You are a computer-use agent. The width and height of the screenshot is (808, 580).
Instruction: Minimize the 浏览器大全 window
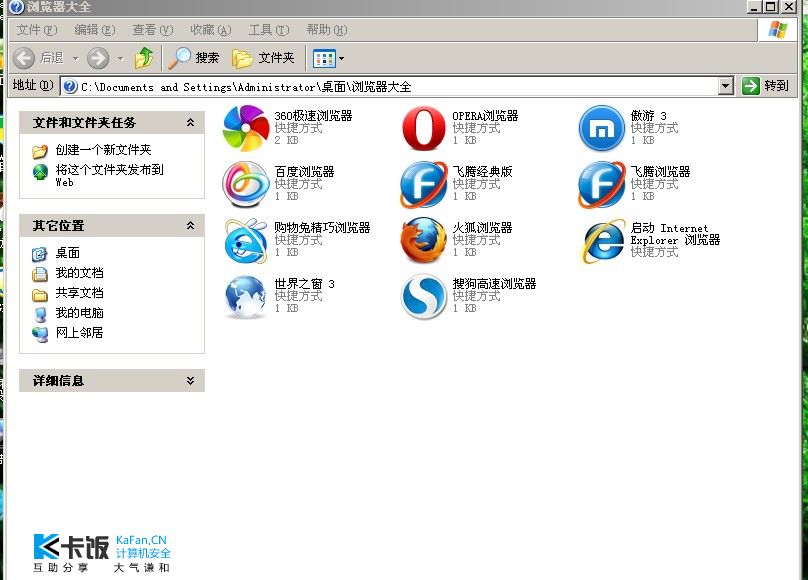(x=754, y=7)
